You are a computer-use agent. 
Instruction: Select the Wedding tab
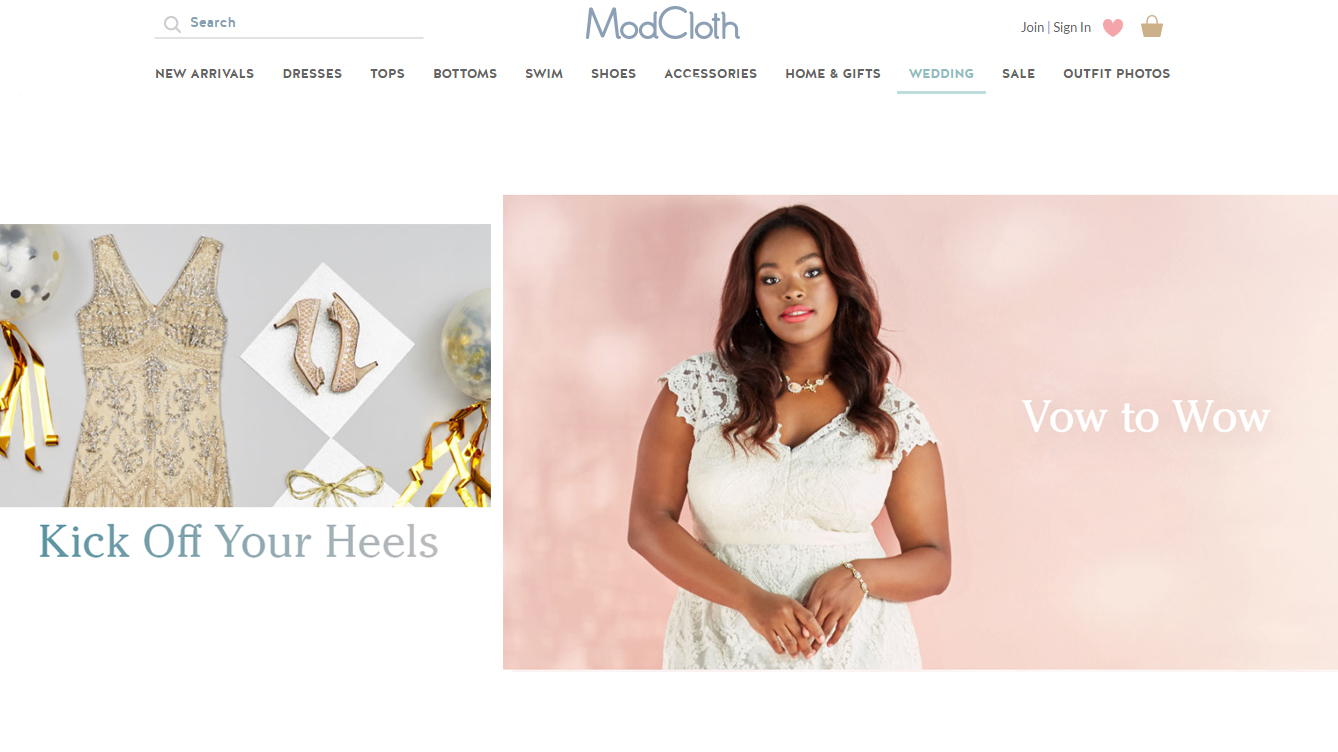[941, 74]
